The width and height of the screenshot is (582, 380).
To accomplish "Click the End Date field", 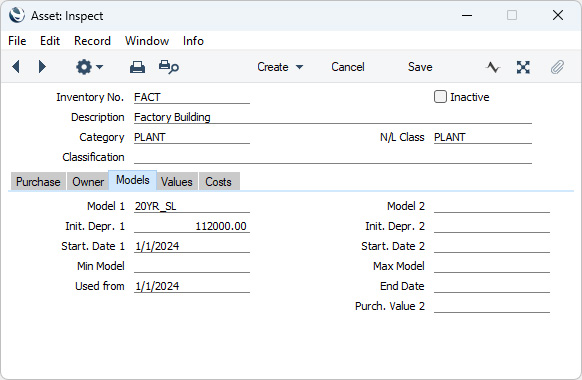I will click(x=491, y=286).
